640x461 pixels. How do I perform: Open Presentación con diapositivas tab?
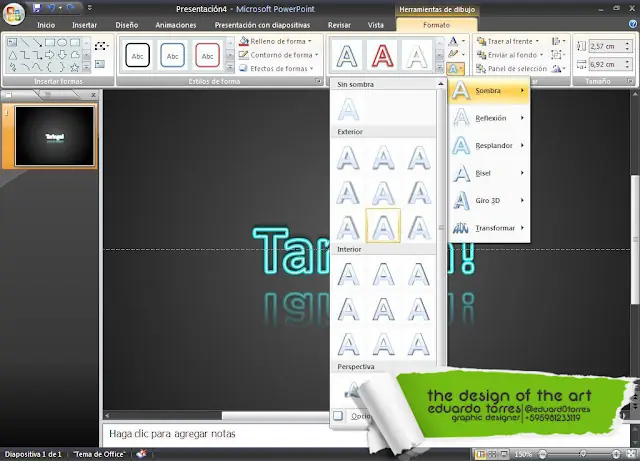[x=262, y=25]
